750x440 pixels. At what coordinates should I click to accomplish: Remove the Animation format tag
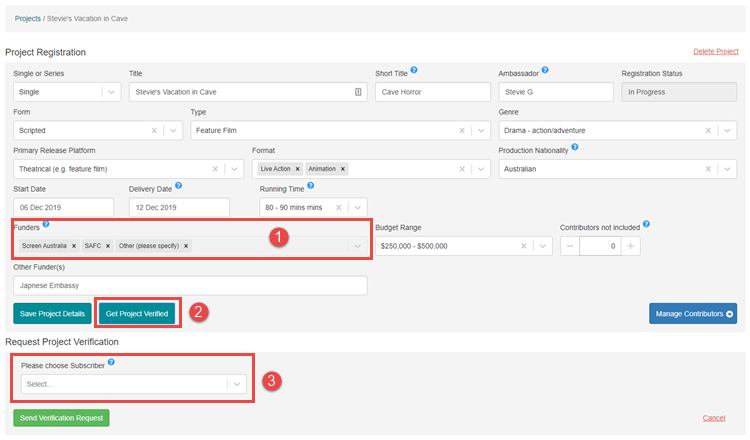click(x=343, y=169)
